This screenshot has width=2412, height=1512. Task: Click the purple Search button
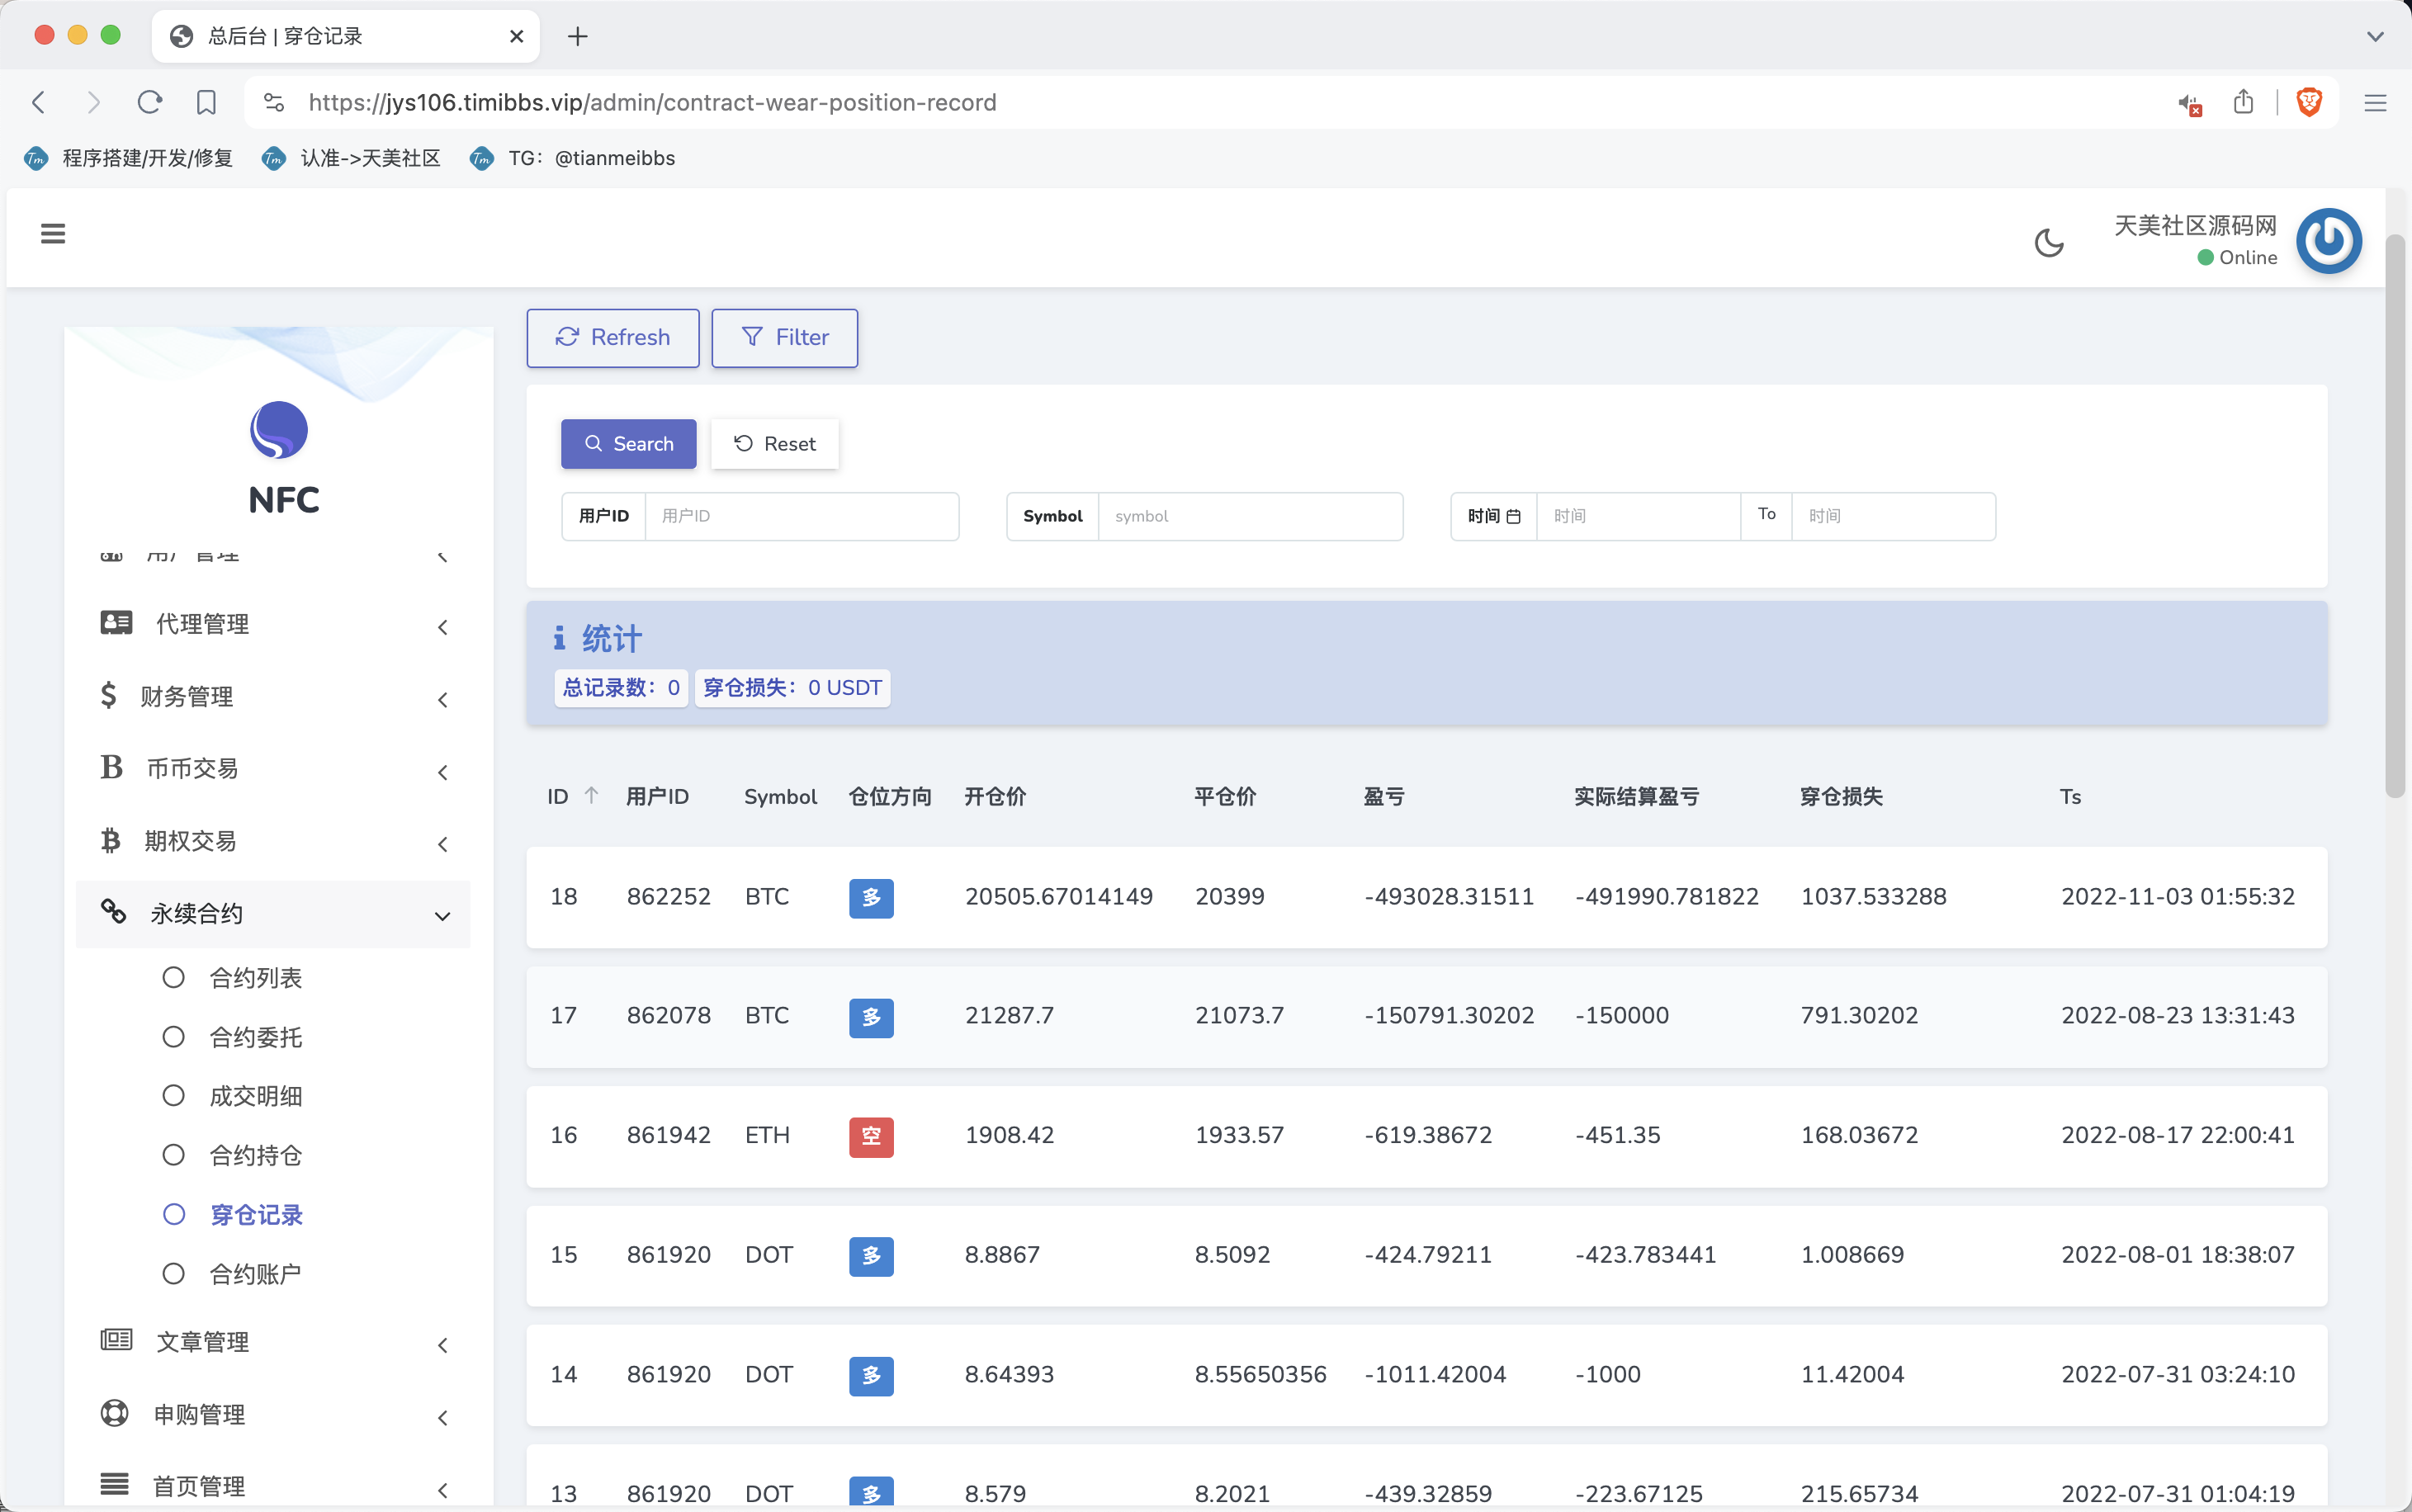tap(628, 444)
